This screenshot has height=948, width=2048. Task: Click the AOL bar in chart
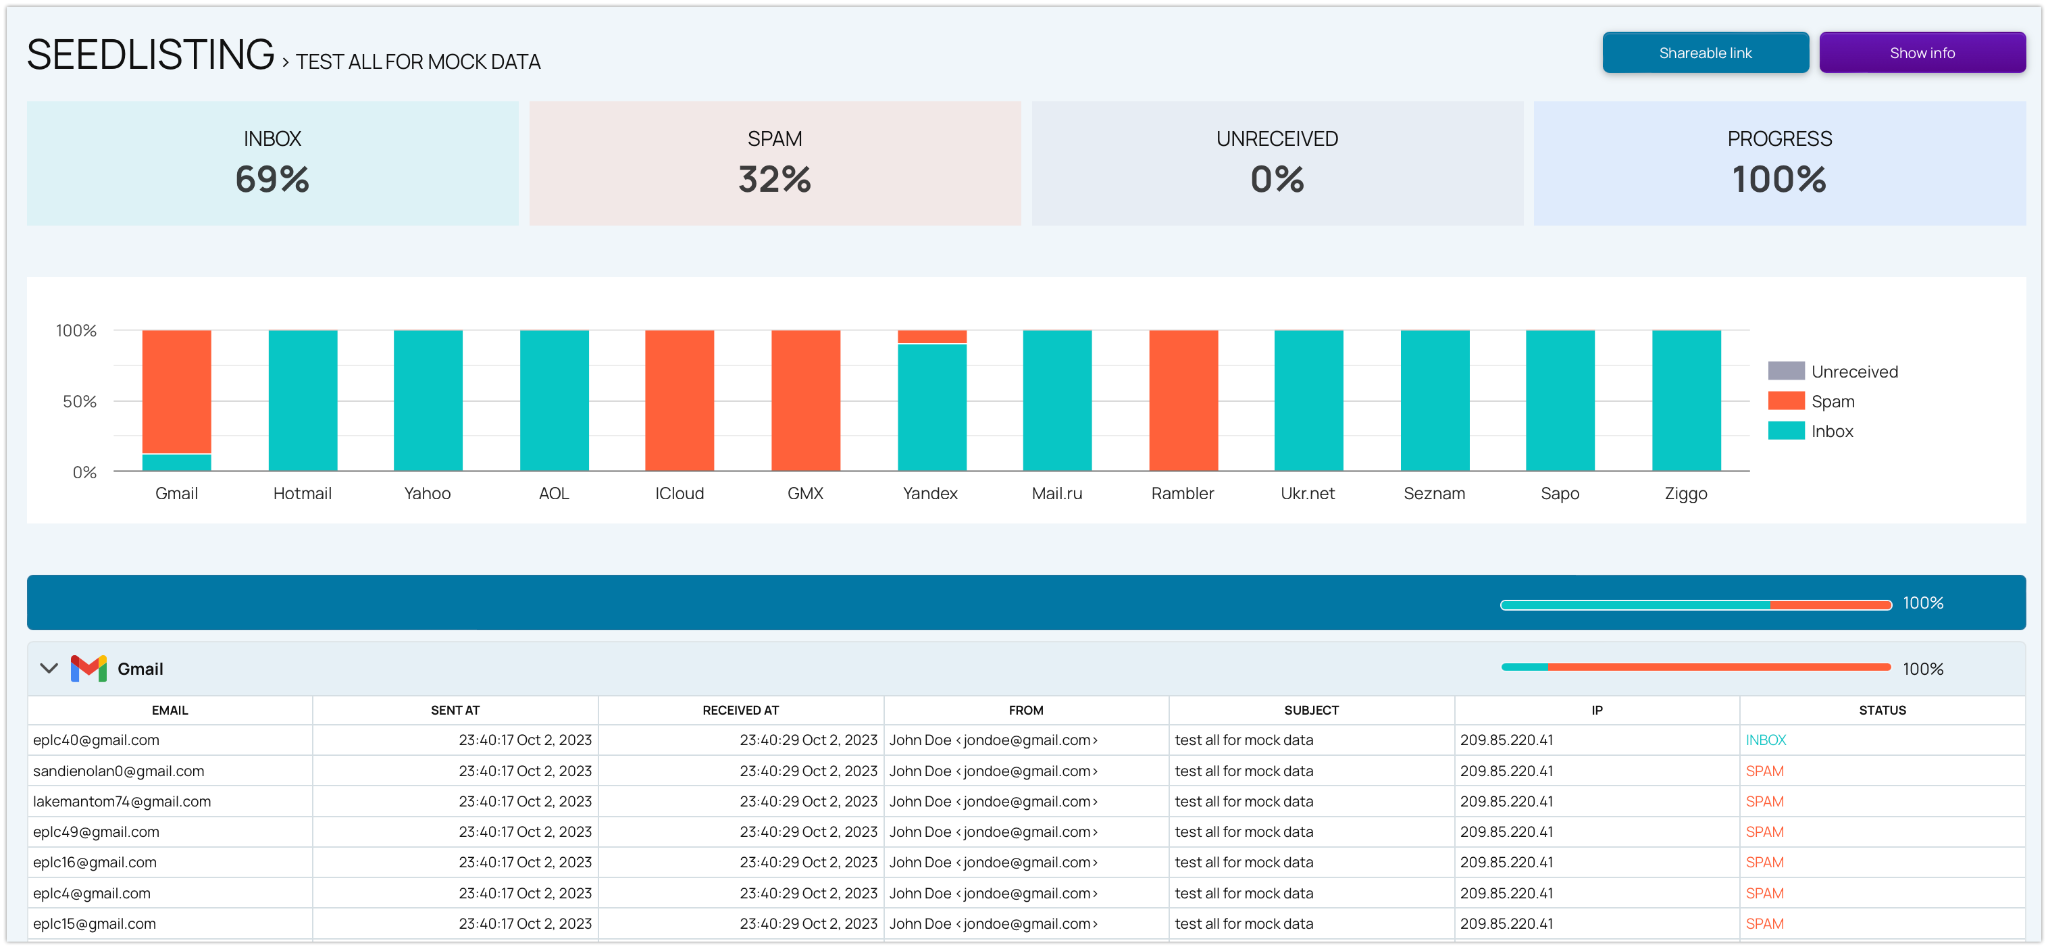(x=554, y=400)
